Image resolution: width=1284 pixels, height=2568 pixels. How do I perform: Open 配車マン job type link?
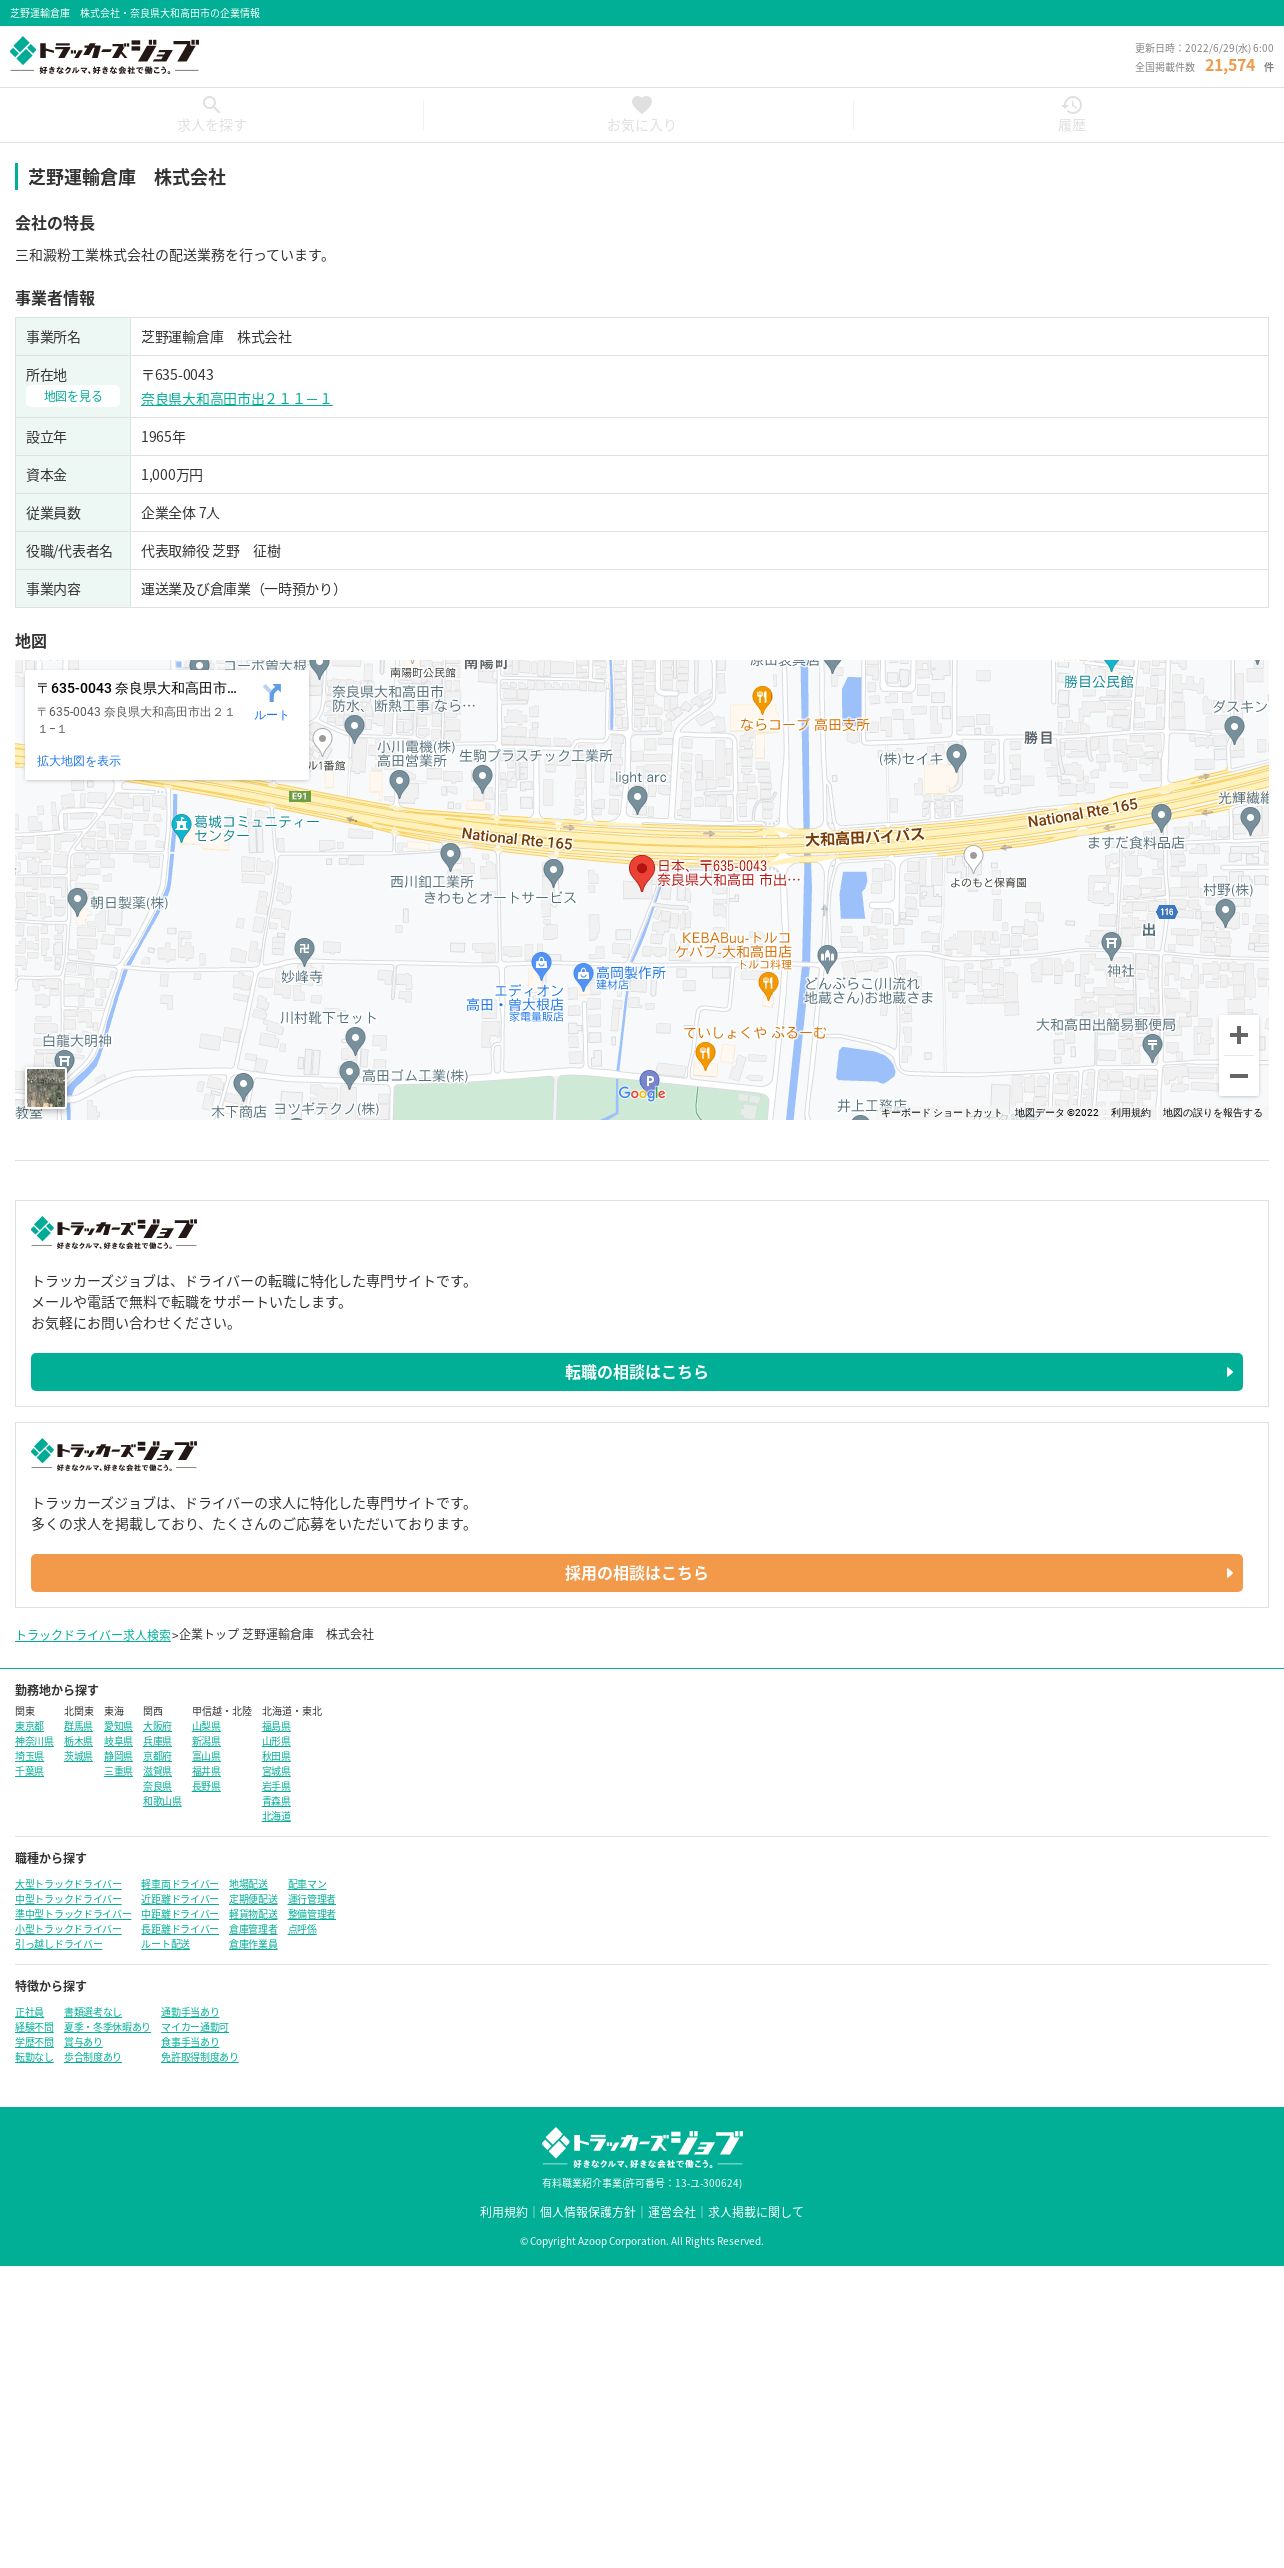(307, 1884)
